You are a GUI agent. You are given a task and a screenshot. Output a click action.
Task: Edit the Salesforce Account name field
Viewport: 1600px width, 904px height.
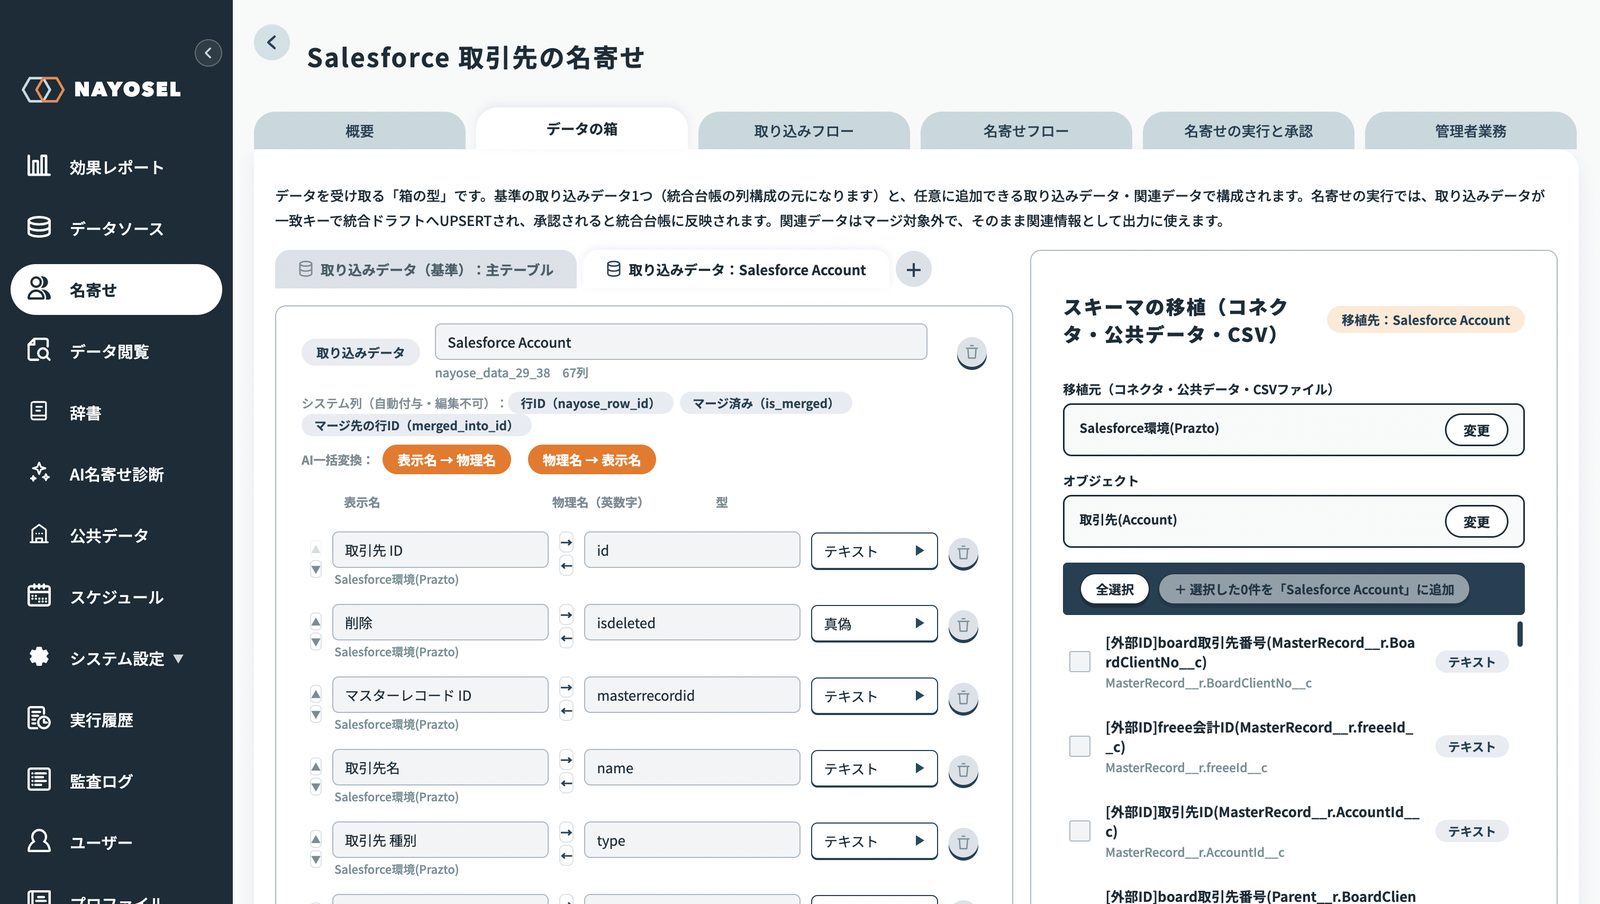(x=681, y=342)
